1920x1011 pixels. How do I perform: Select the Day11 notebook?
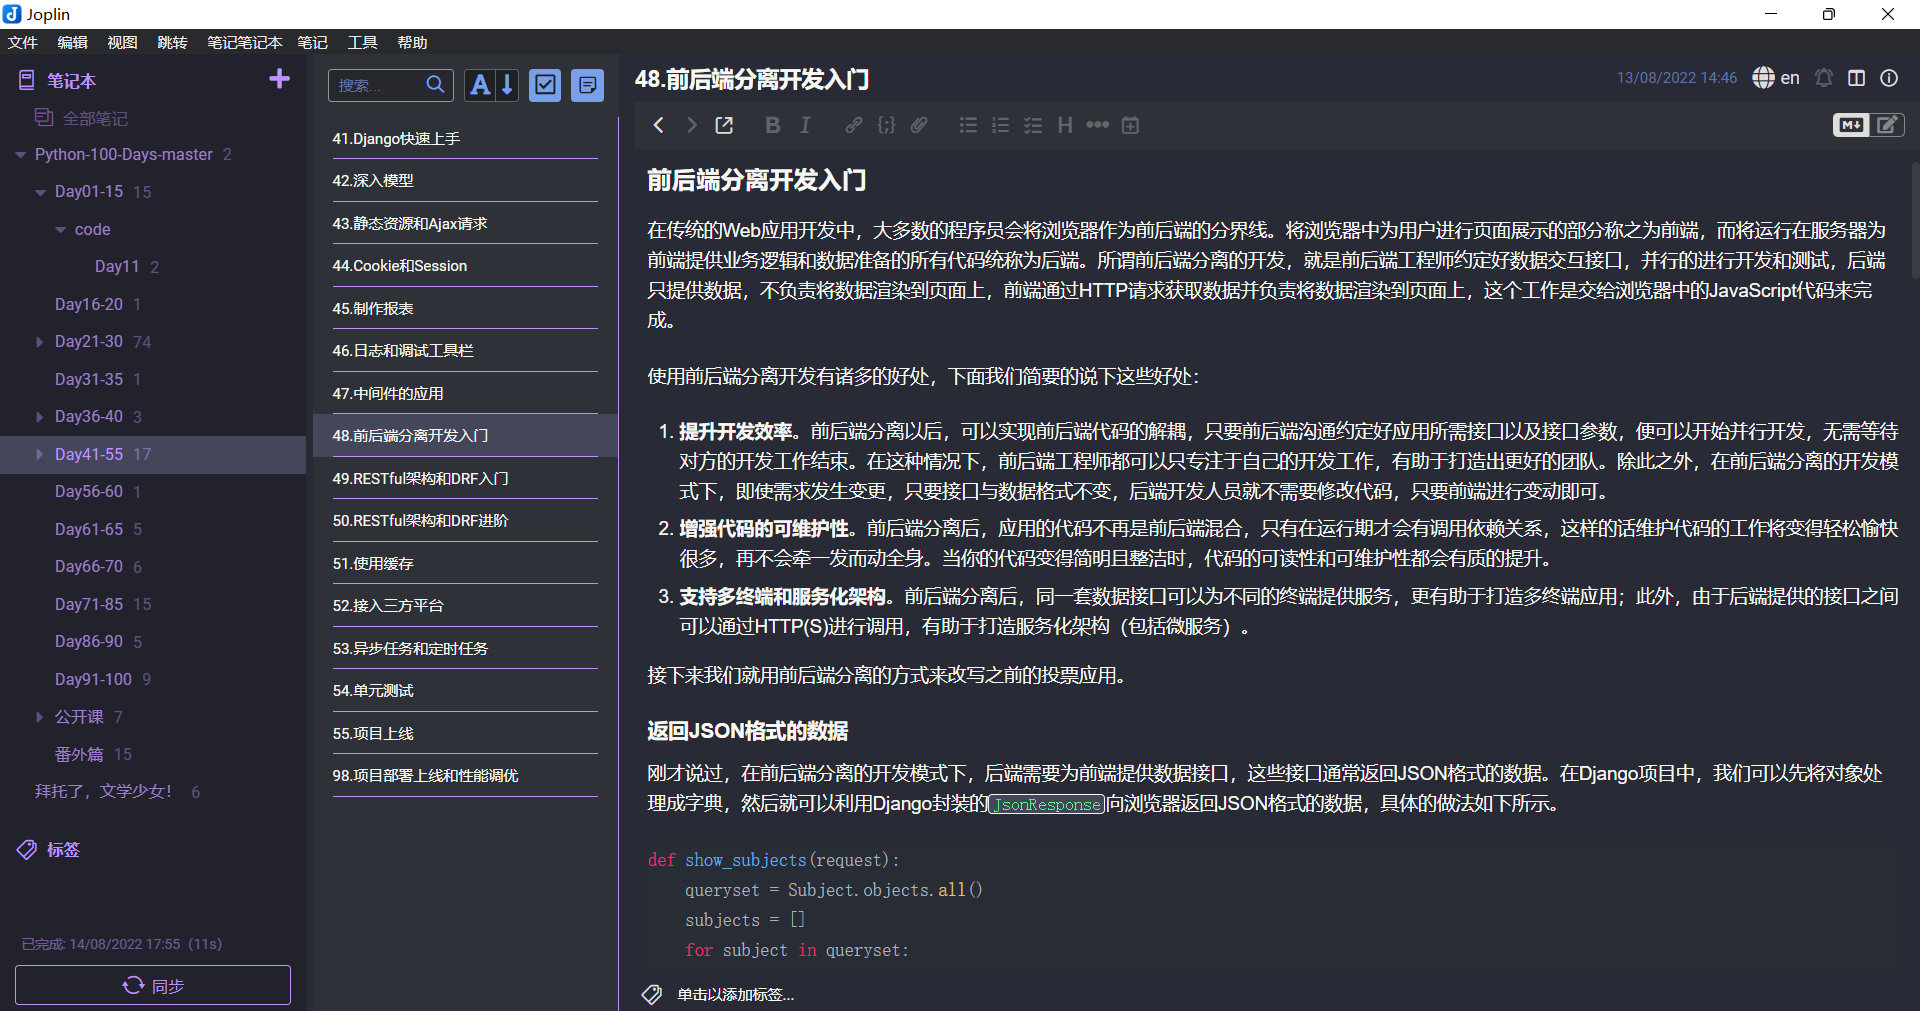pyautogui.click(x=117, y=266)
